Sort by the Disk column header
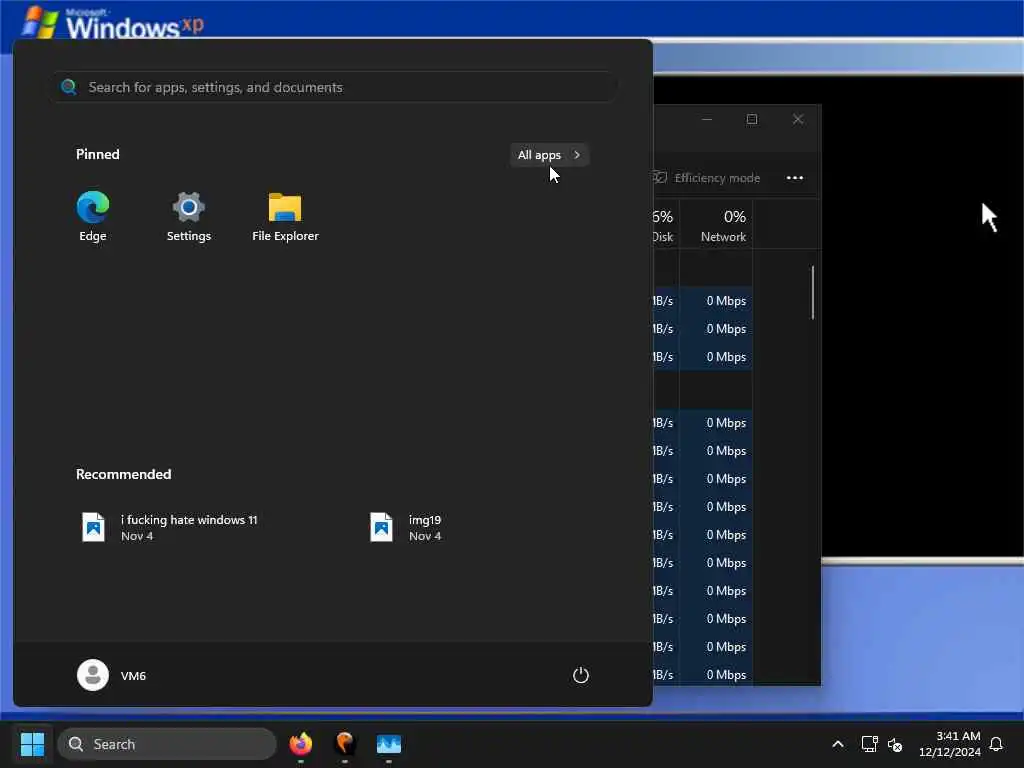 click(666, 225)
